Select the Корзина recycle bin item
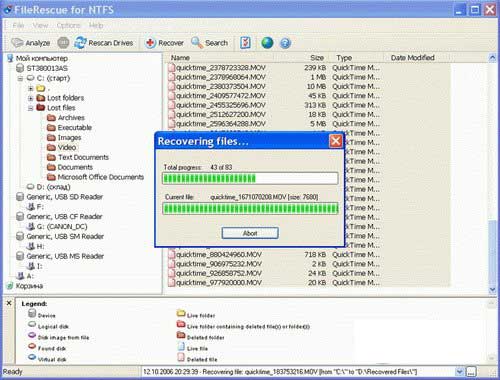Viewport: 500px width, 380px height. pos(29,286)
